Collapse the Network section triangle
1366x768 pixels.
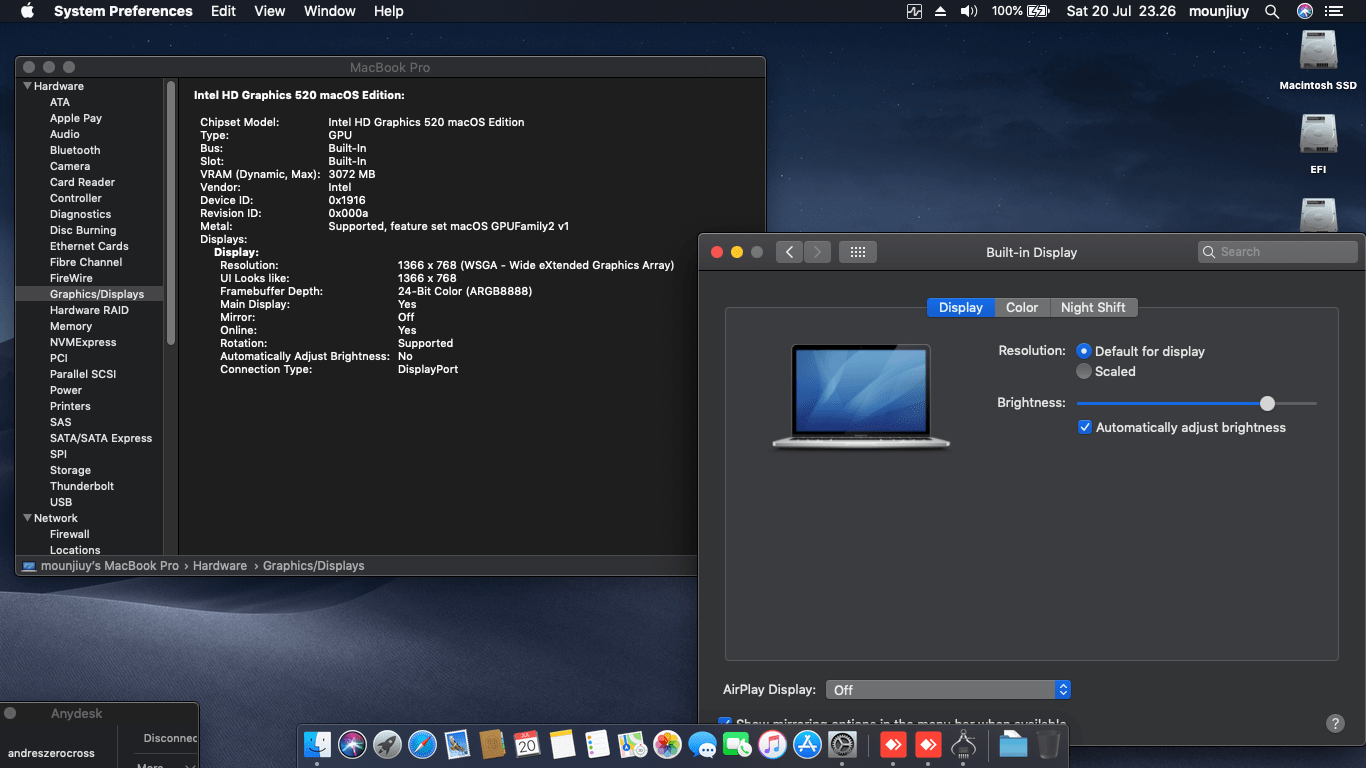coord(28,518)
